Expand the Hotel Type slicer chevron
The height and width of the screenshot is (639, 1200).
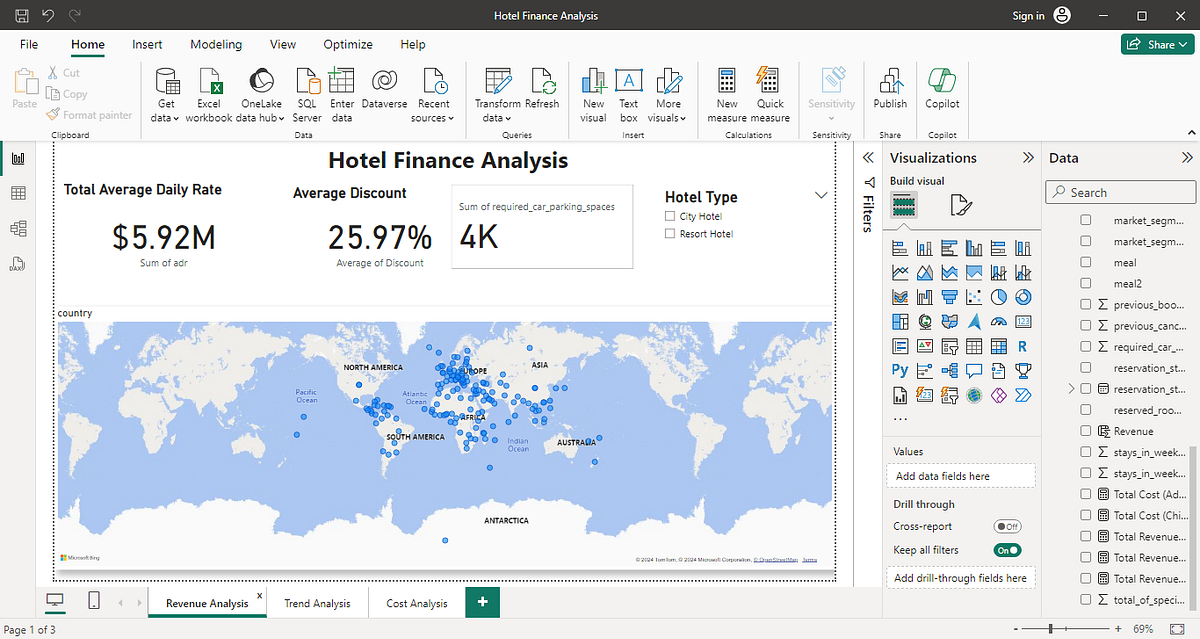click(x=822, y=196)
